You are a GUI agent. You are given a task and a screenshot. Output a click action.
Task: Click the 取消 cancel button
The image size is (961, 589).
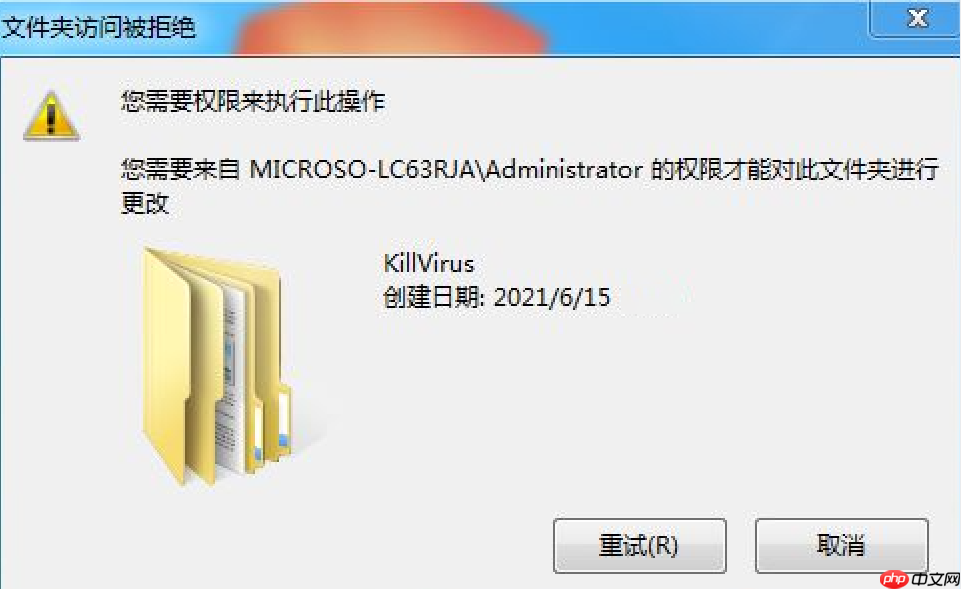pyautogui.click(x=841, y=545)
